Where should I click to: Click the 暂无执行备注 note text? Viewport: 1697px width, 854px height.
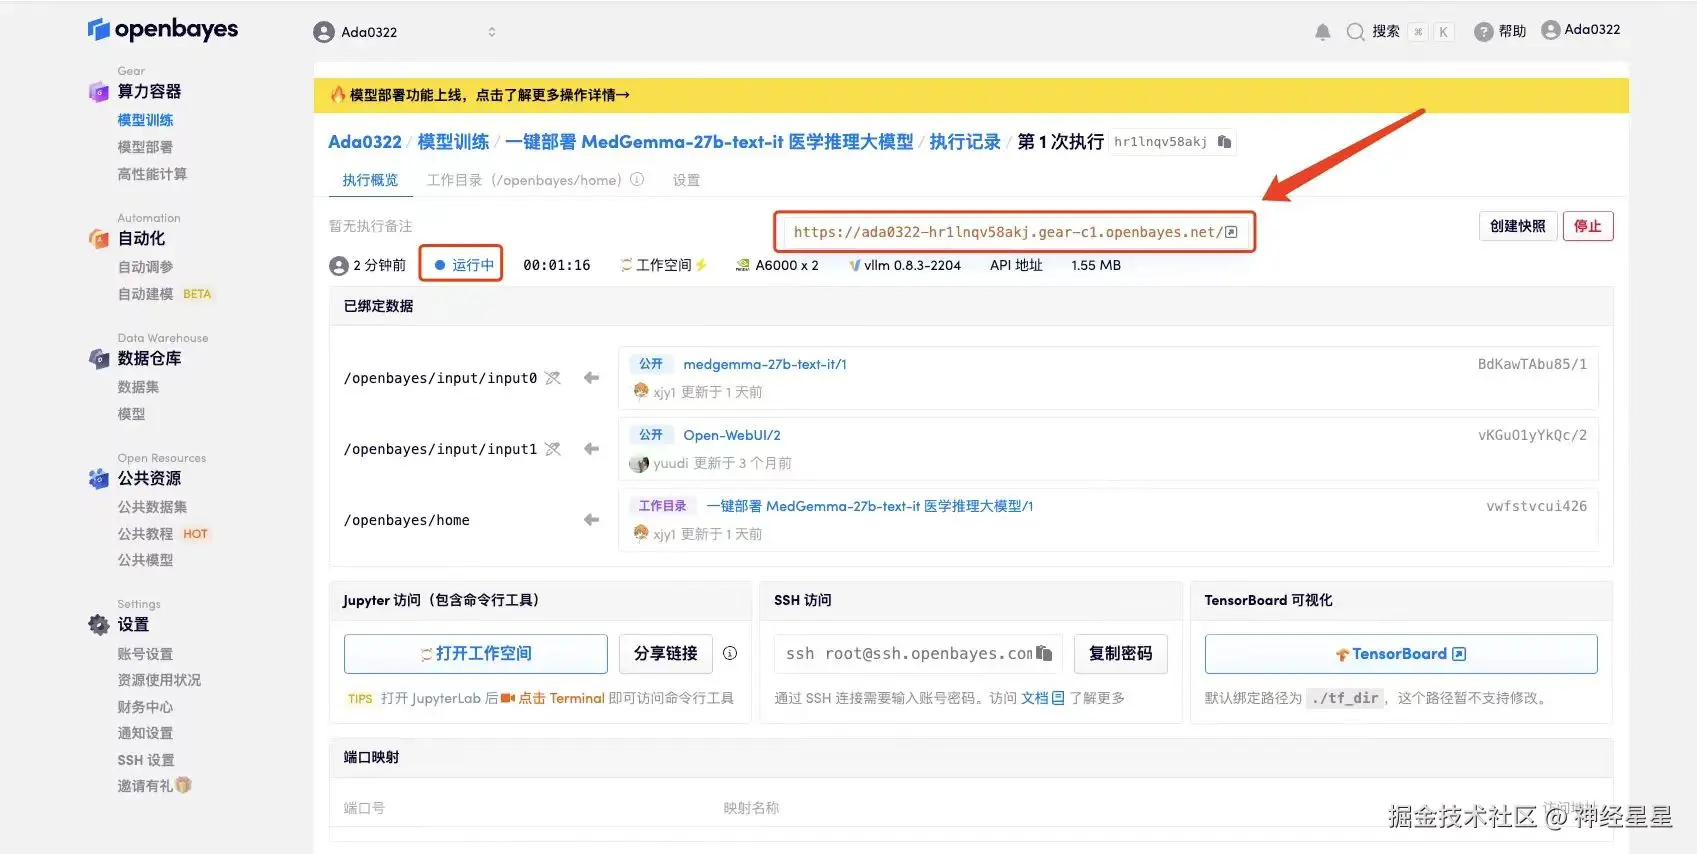pos(370,226)
